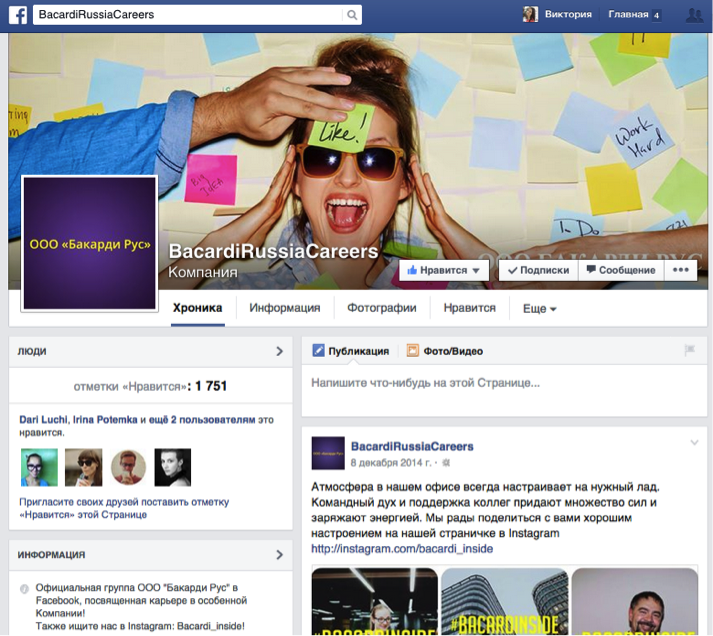Open the instagram.com/bacardi_inside link
This screenshot has height=636, width=713.
click(402, 549)
